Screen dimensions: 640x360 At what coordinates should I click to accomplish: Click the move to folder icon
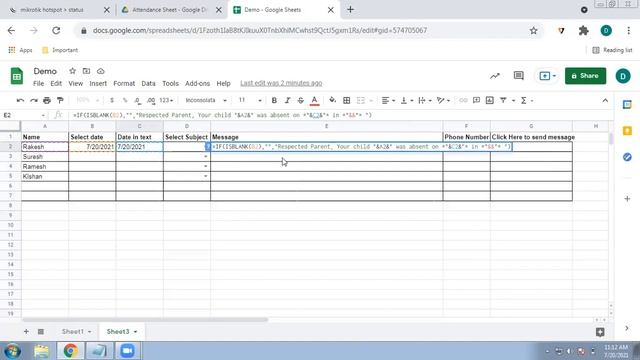click(86, 71)
